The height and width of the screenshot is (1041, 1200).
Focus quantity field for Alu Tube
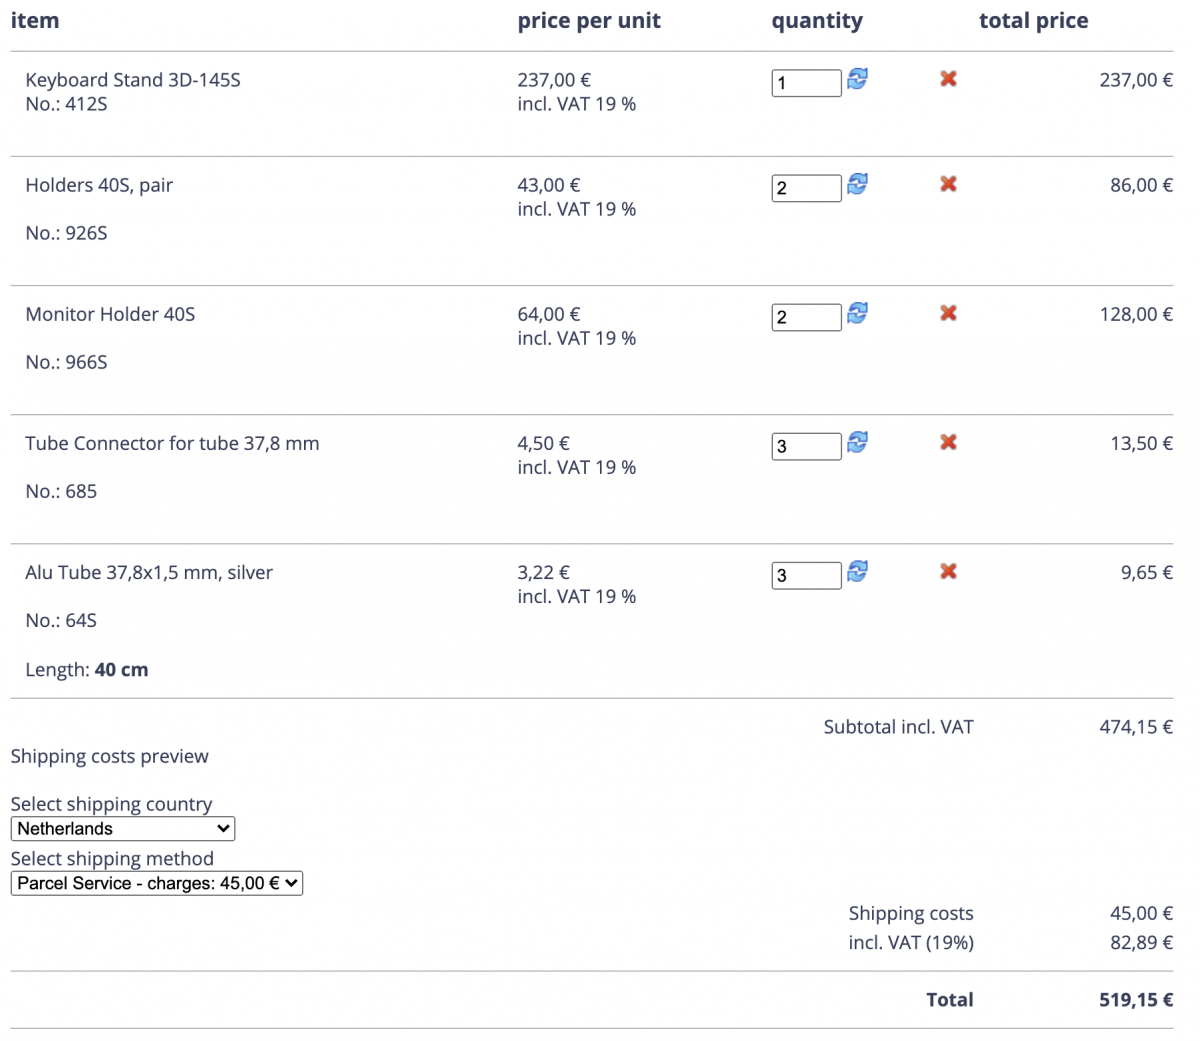pos(807,575)
